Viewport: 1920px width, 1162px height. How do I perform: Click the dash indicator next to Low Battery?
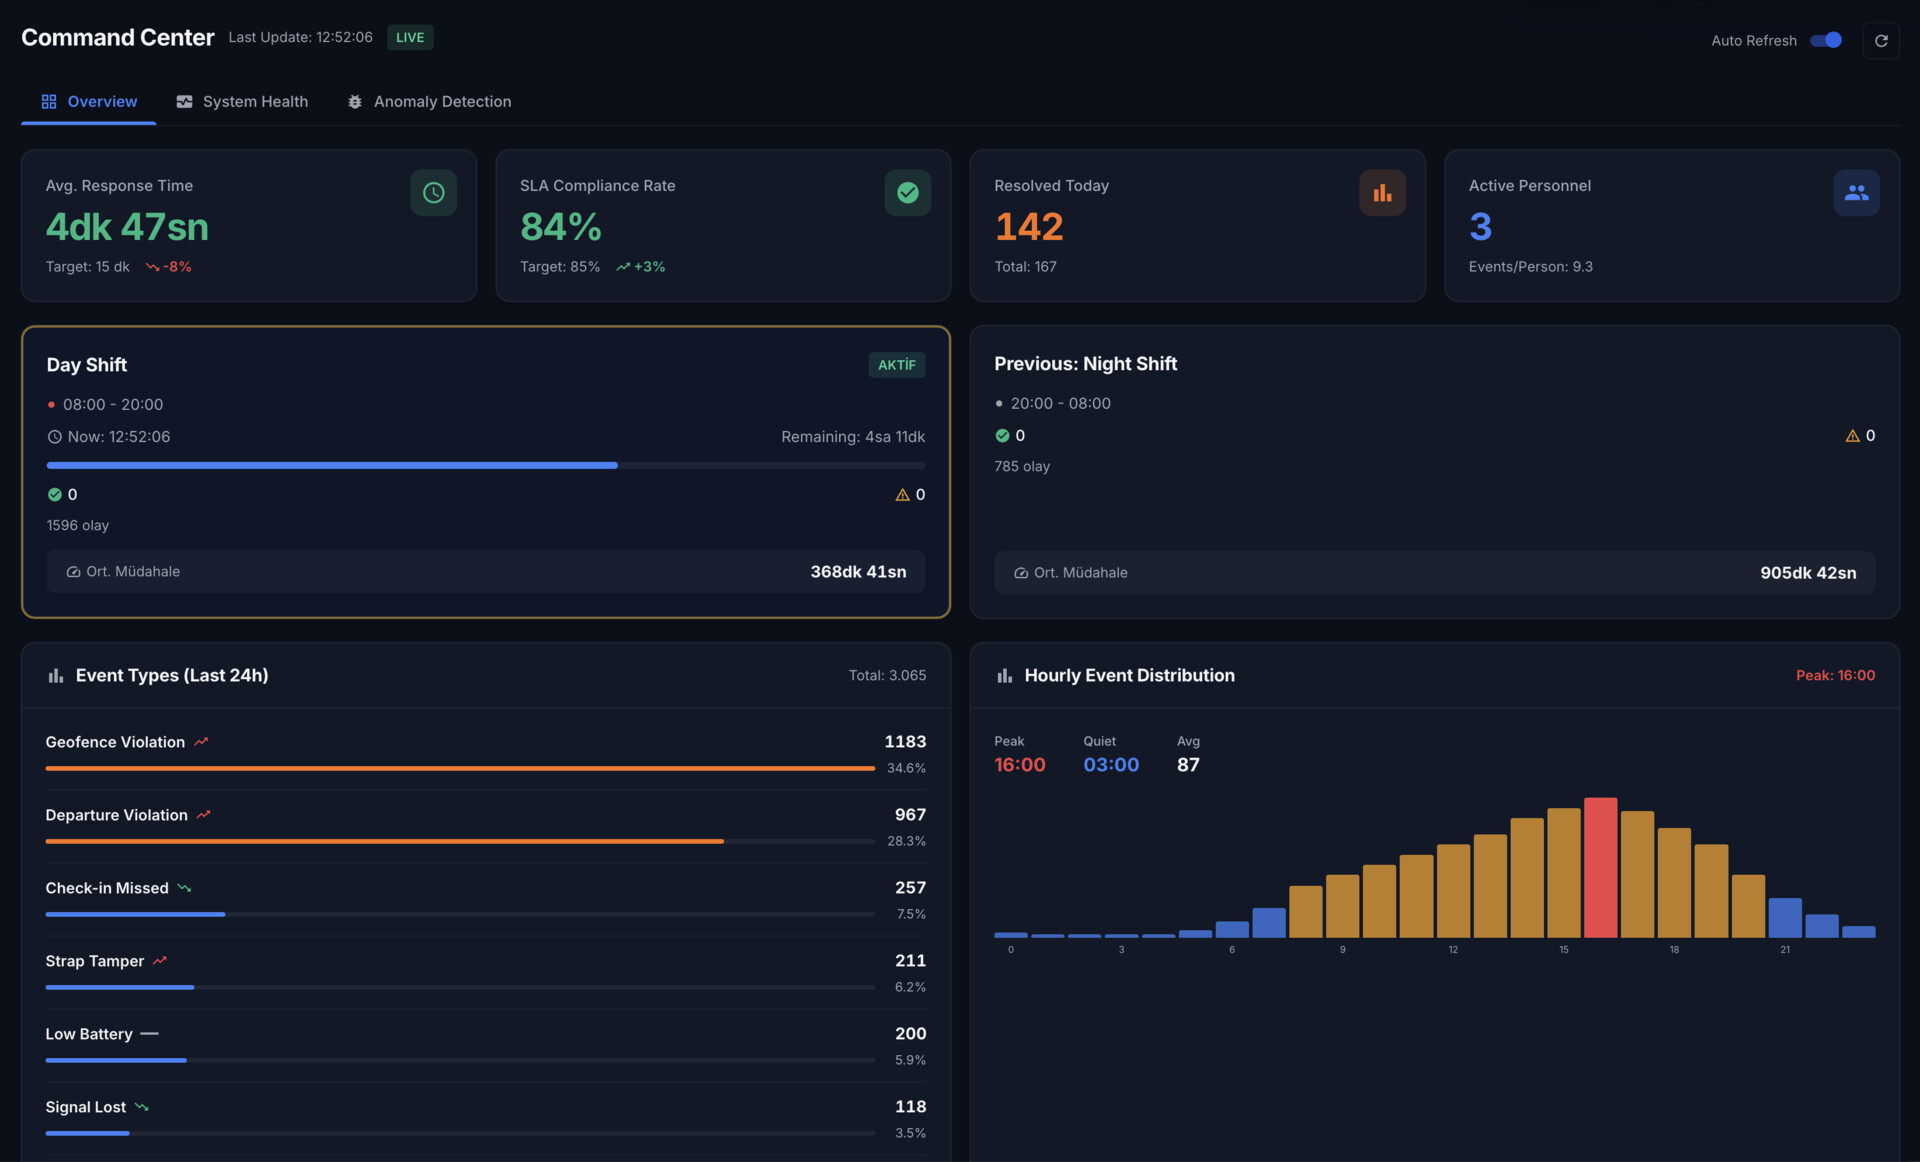click(x=151, y=1033)
